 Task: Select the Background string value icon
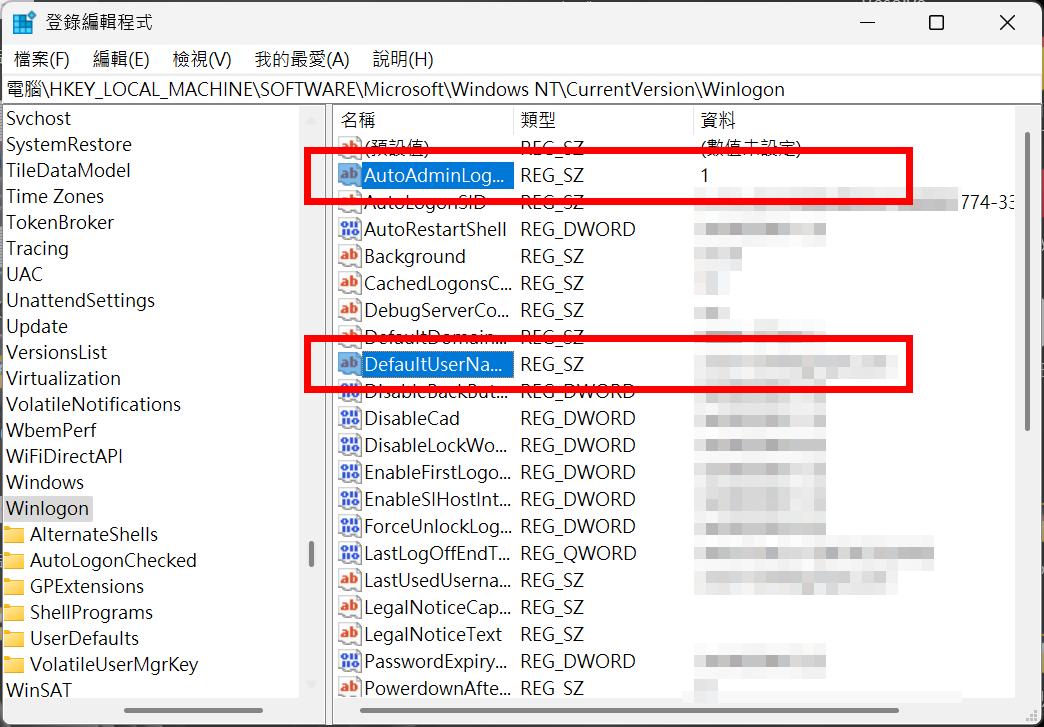350,256
